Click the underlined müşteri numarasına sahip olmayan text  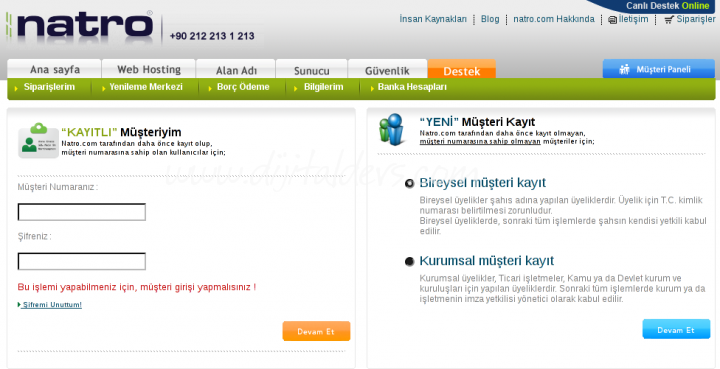pos(480,142)
